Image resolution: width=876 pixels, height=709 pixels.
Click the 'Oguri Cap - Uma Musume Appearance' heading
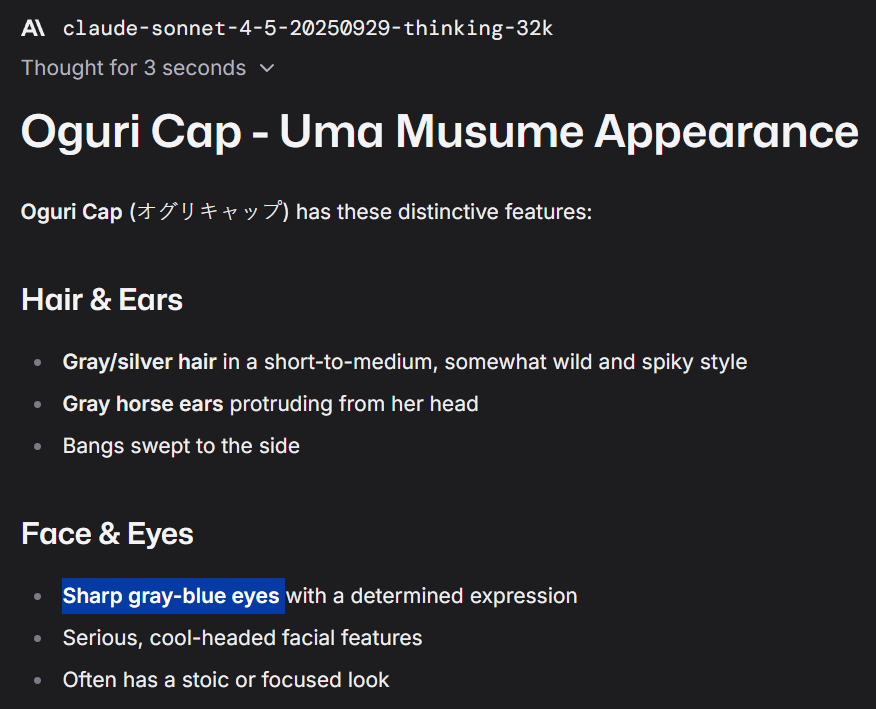440,132
